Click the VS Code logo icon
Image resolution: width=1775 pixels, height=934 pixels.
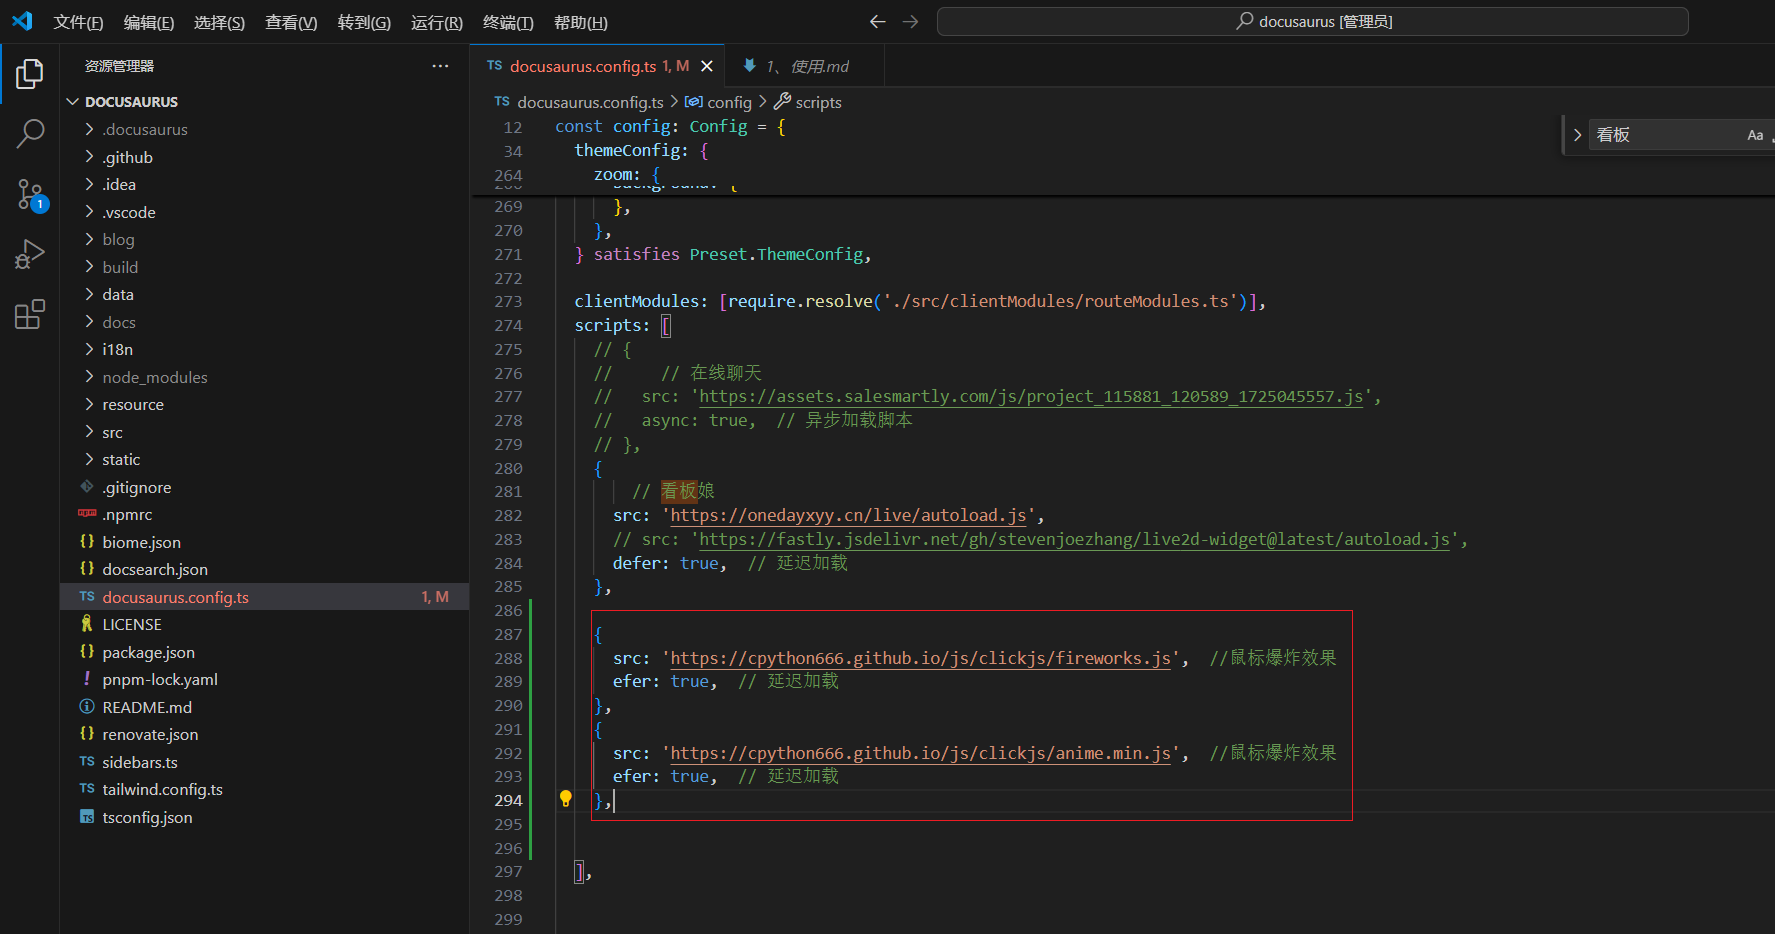(22, 21)
